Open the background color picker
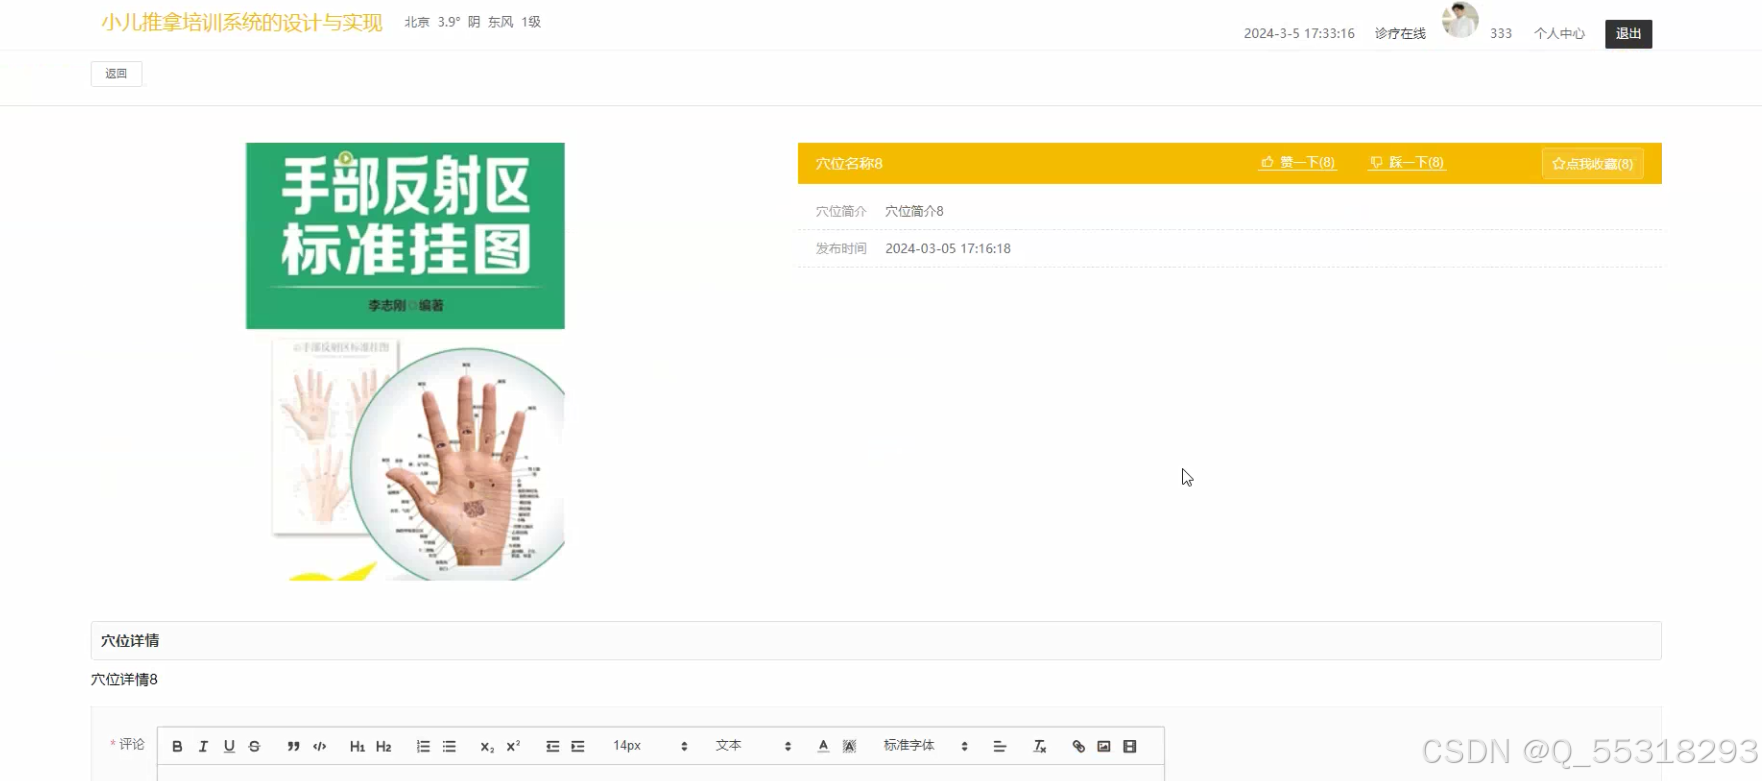The height and width of the screenshot is (781, 1762). point(849,746)
